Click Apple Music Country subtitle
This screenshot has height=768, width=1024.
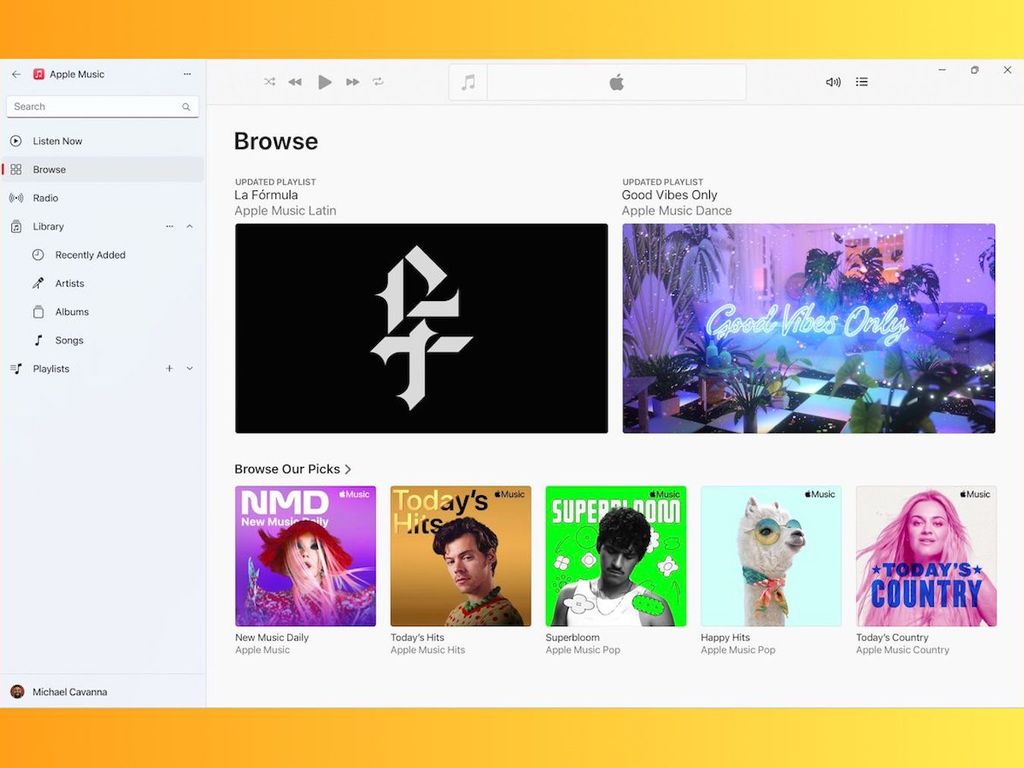tap(903, 650)
